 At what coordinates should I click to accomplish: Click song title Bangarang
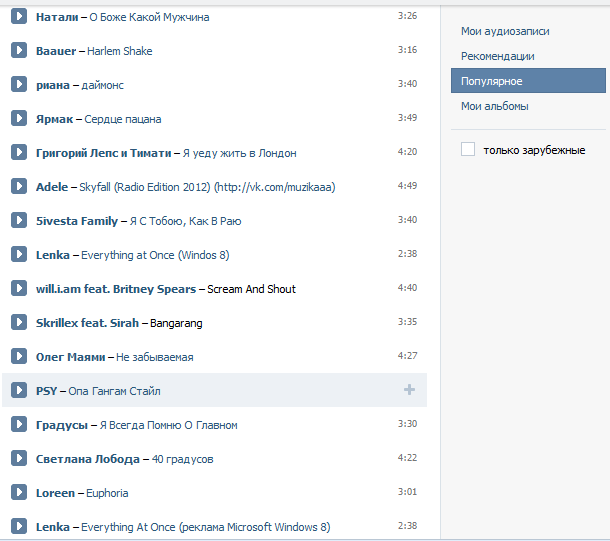176,323
